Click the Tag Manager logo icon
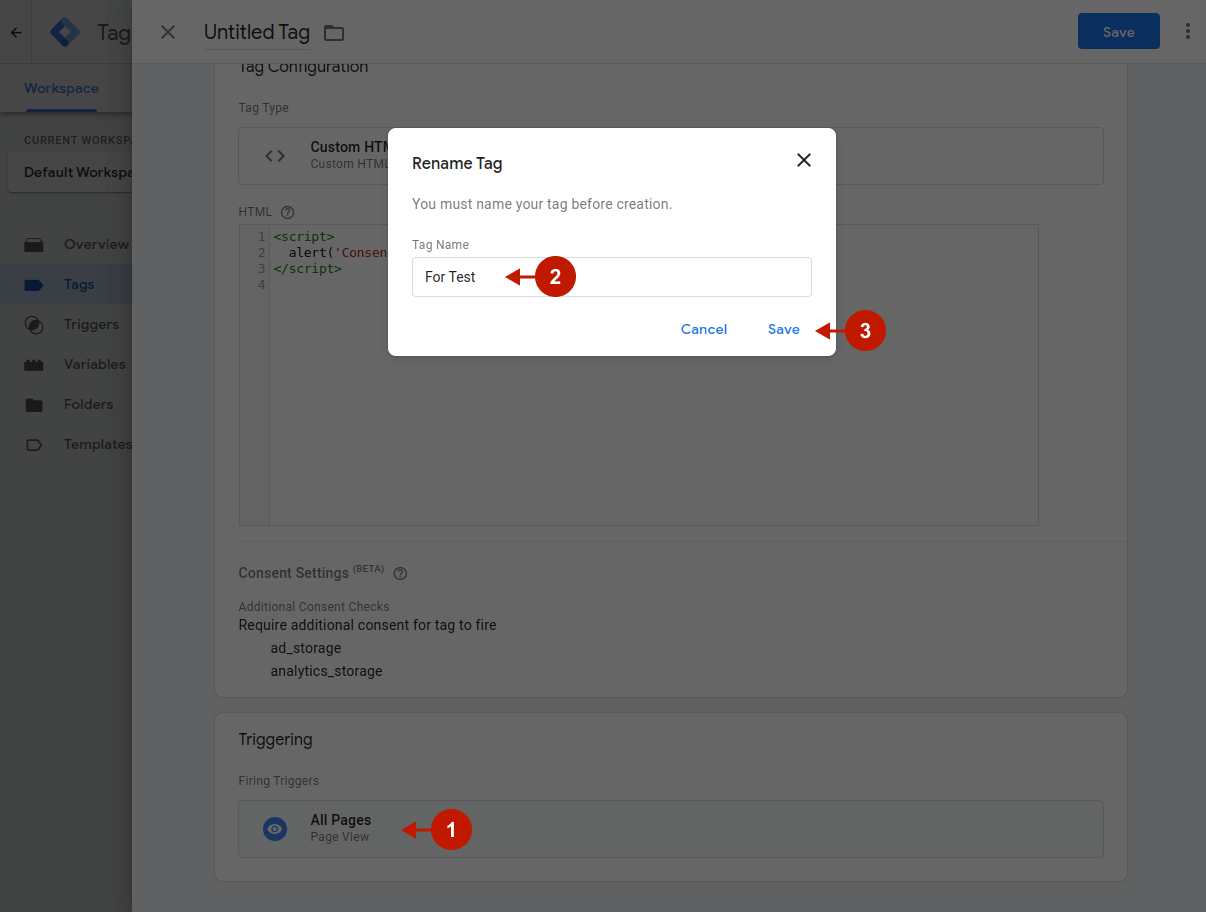The height and width of the screenshot is (912, 1206). tap(65, 32)
